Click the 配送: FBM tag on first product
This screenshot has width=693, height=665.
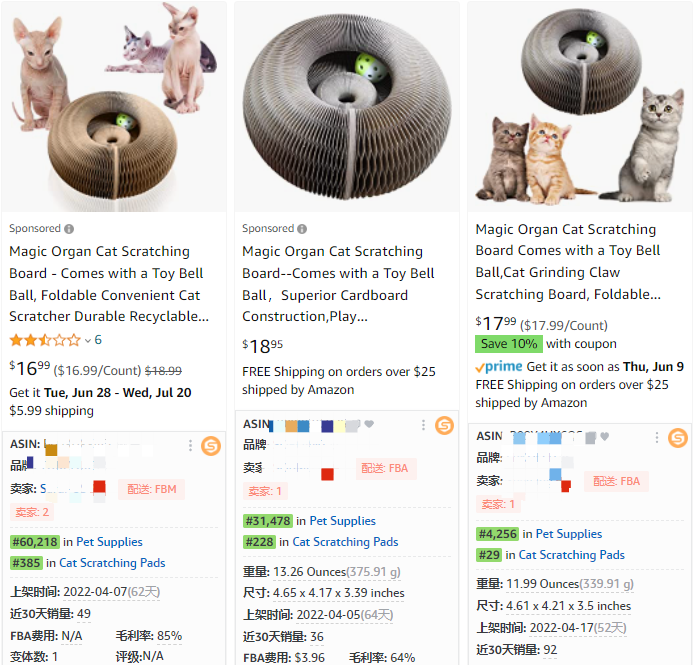(152, 489)
